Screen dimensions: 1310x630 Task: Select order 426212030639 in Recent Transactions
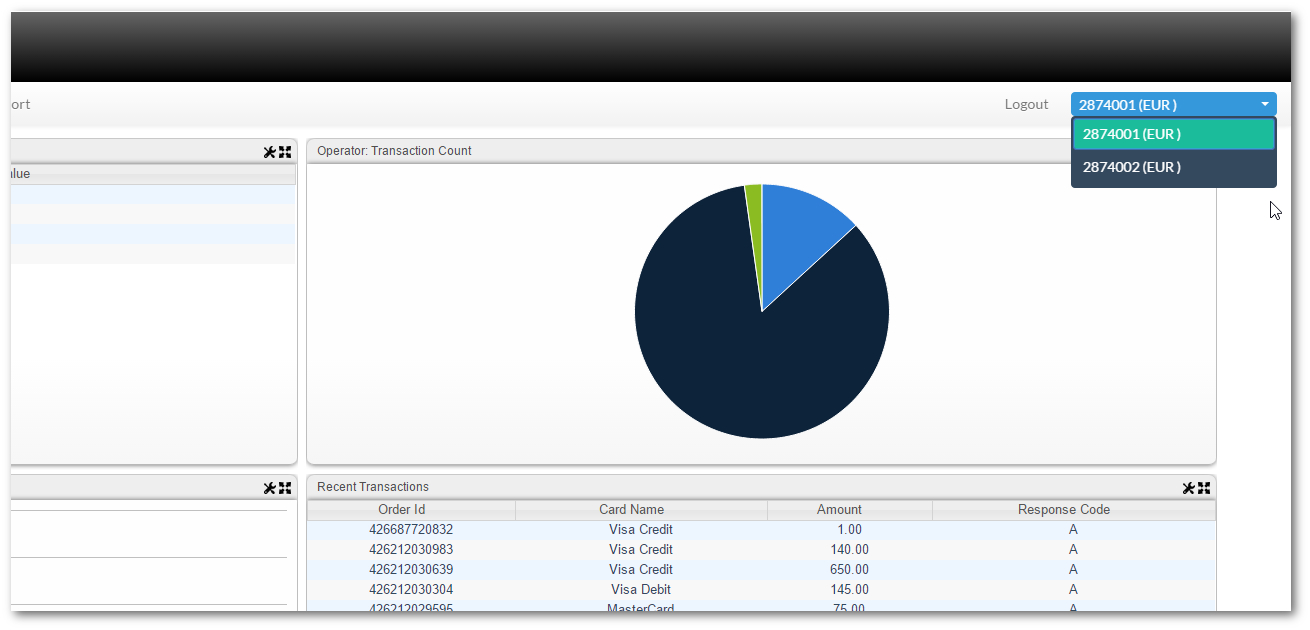pos(411,570)
